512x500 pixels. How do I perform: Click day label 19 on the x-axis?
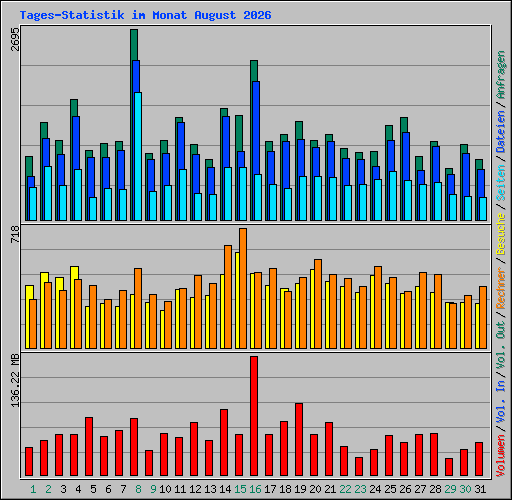[300, 489]
